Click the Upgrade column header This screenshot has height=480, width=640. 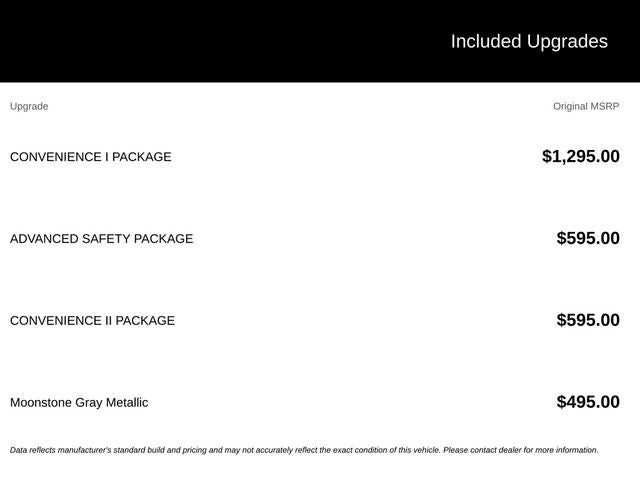pos(29,107)
